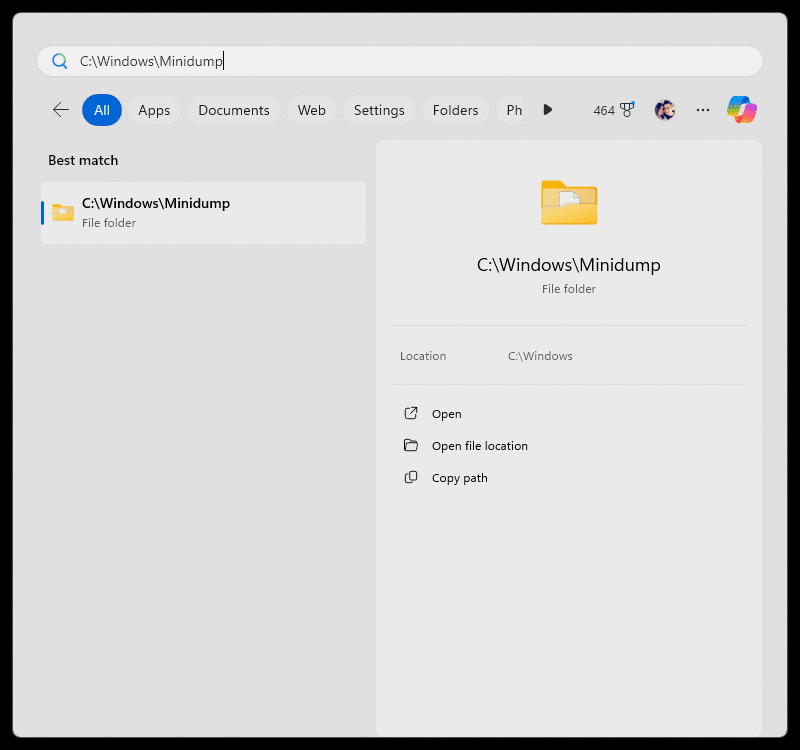
Task: Click the Copy path icon
Action: pos(411,478)
